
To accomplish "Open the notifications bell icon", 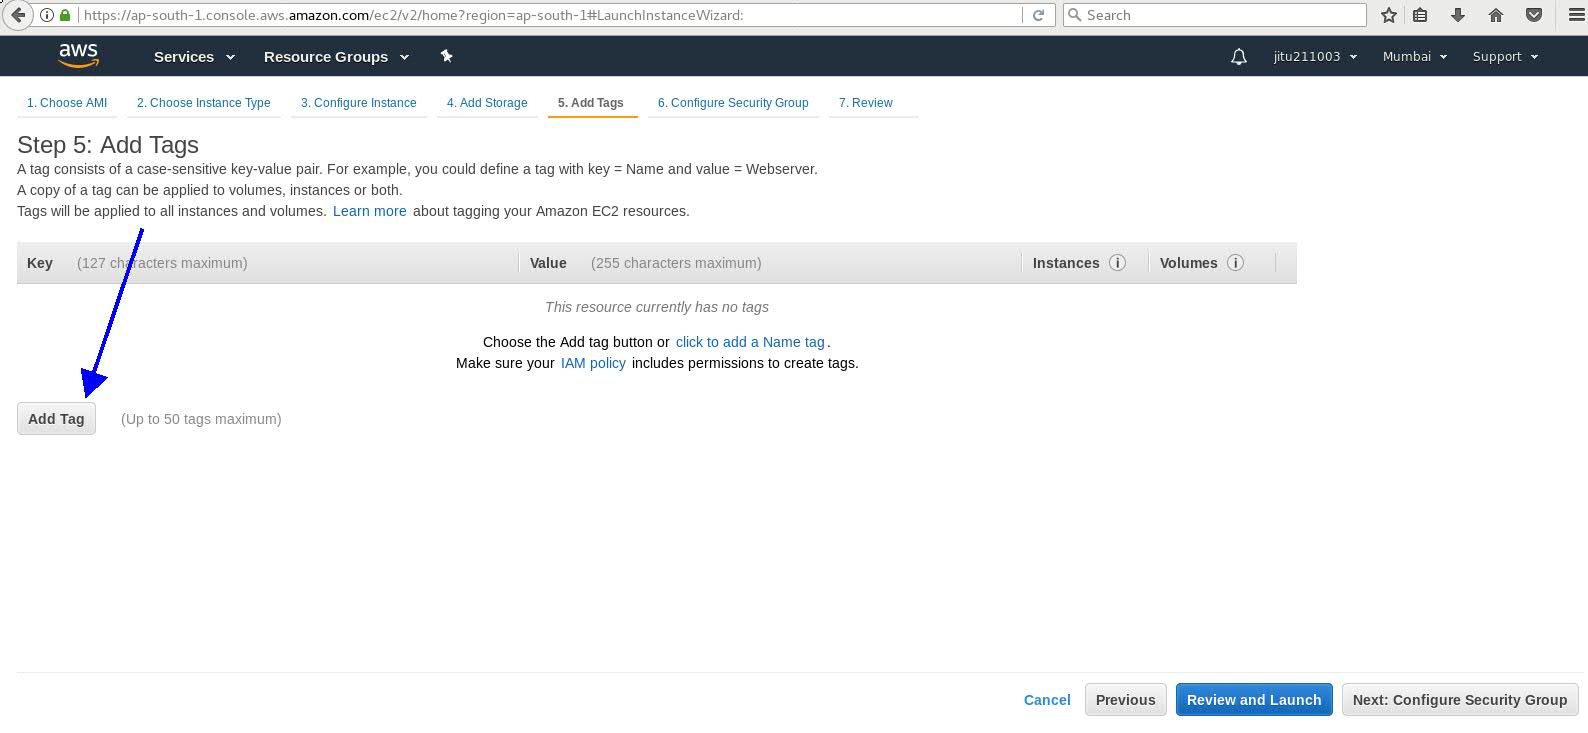I will tap(1239, 57).
